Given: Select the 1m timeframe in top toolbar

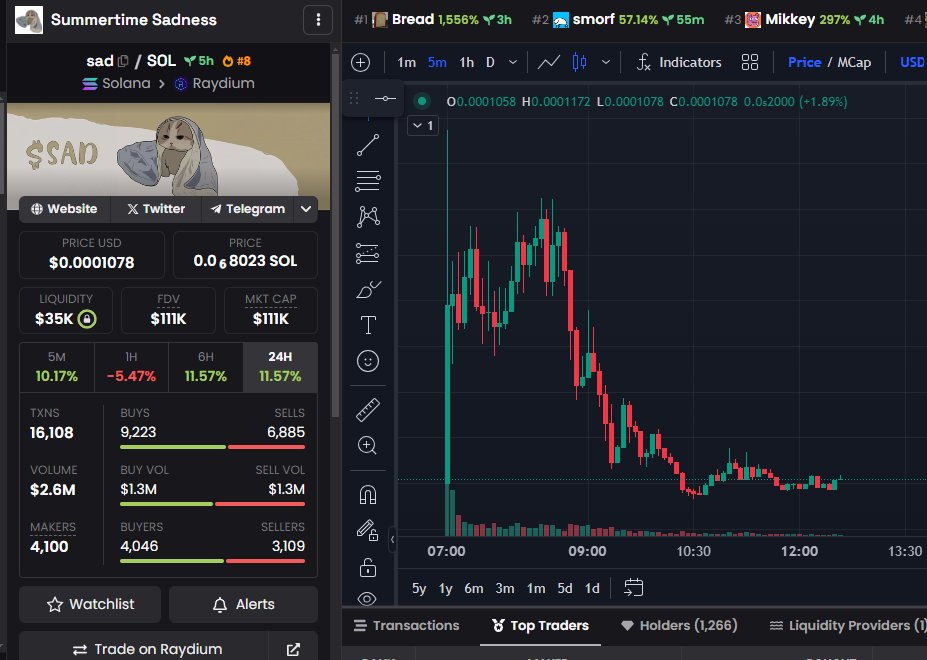Looking at the screenshot, I should click(x=406, y=62).
